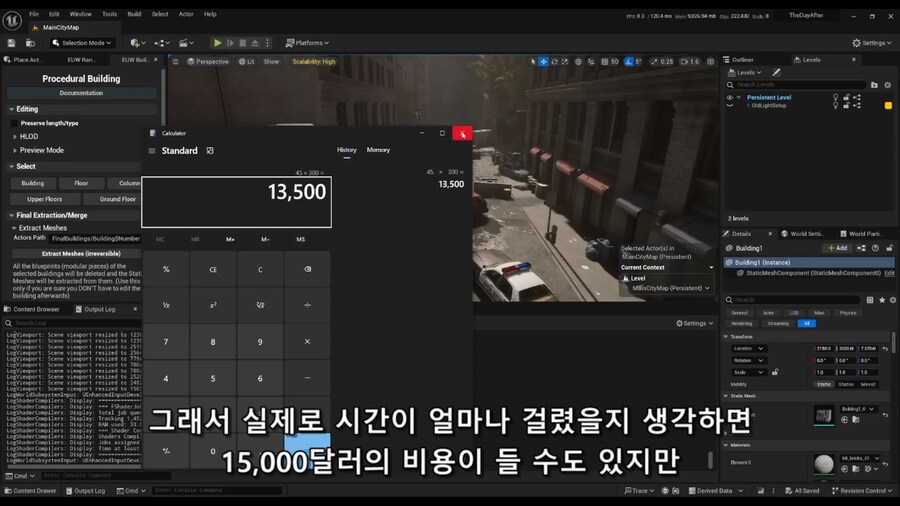Toggle the Preserve length/type checkbox
900x506 pixels.
[x=14, y=123]
